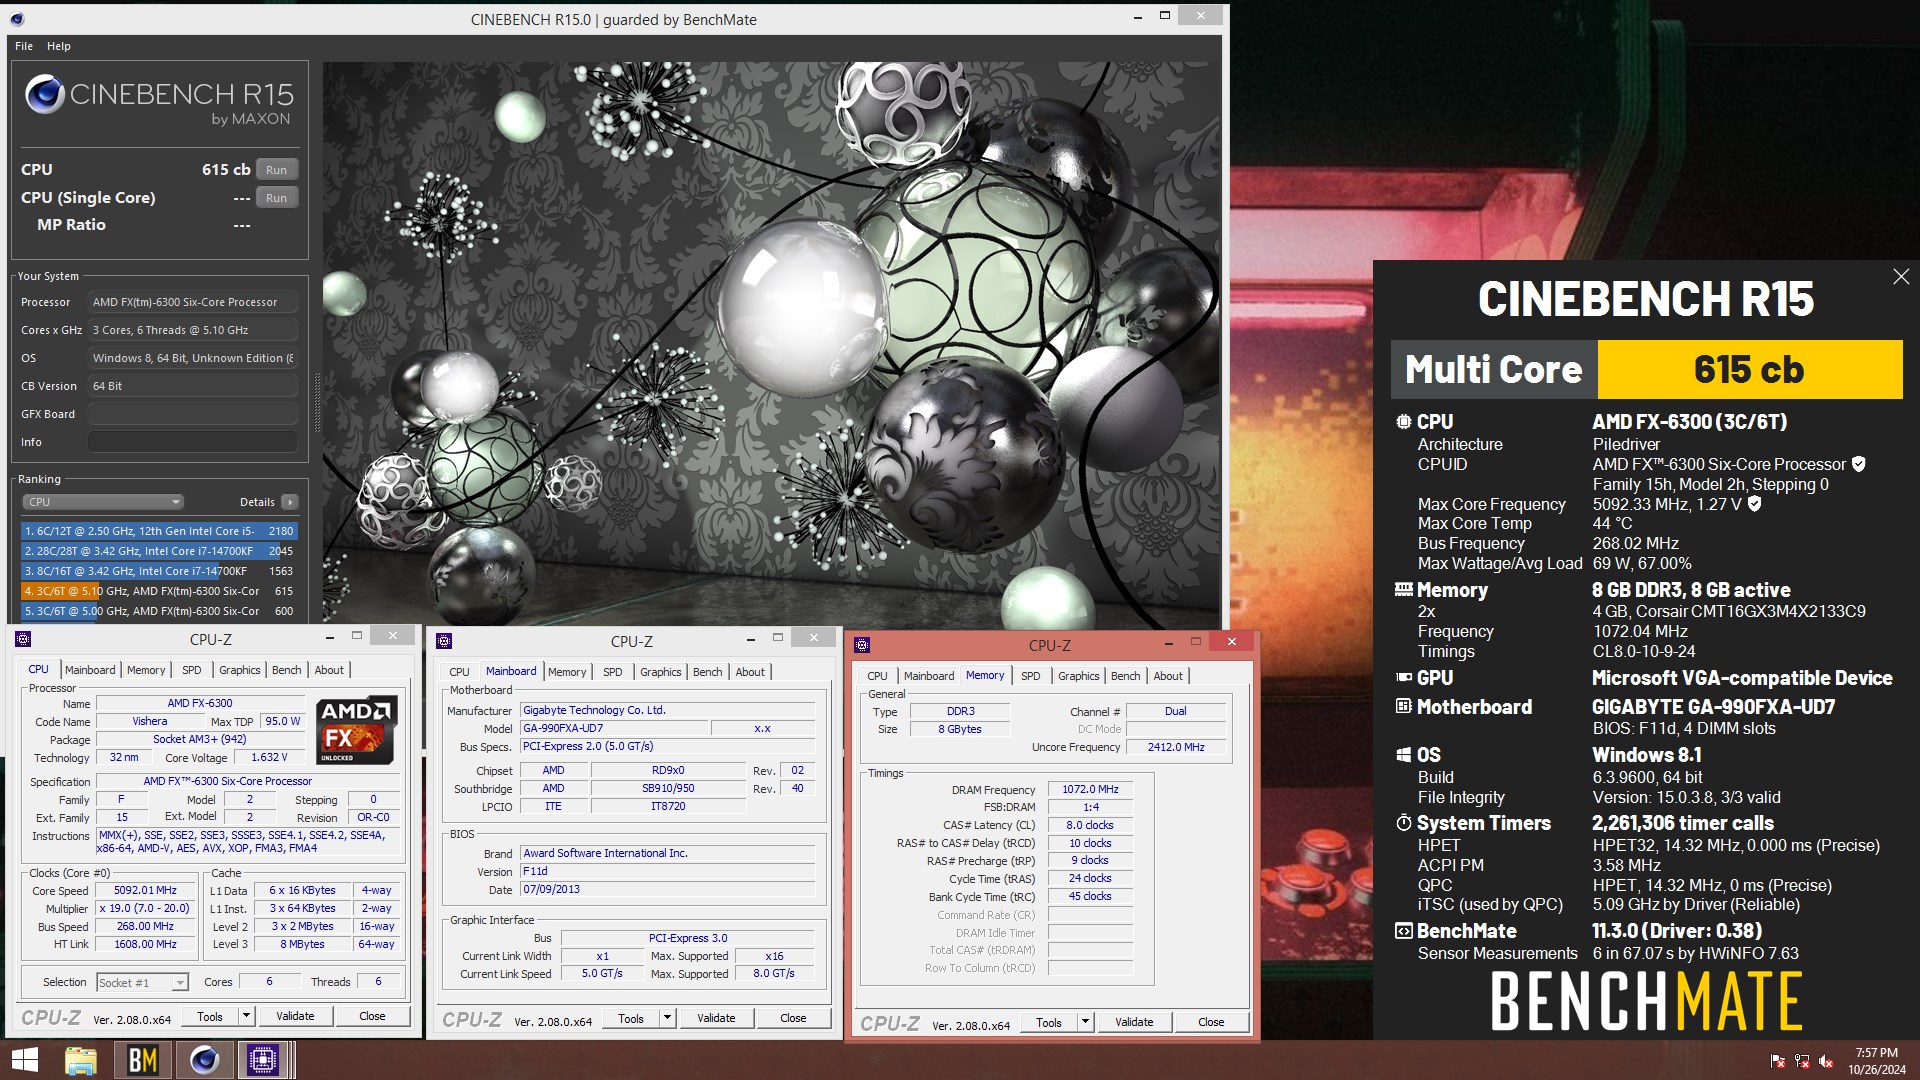Switch to Cinebench taskbar icon
Viewport: 1920px width, 1080px height.
(x=204, y=1060)
